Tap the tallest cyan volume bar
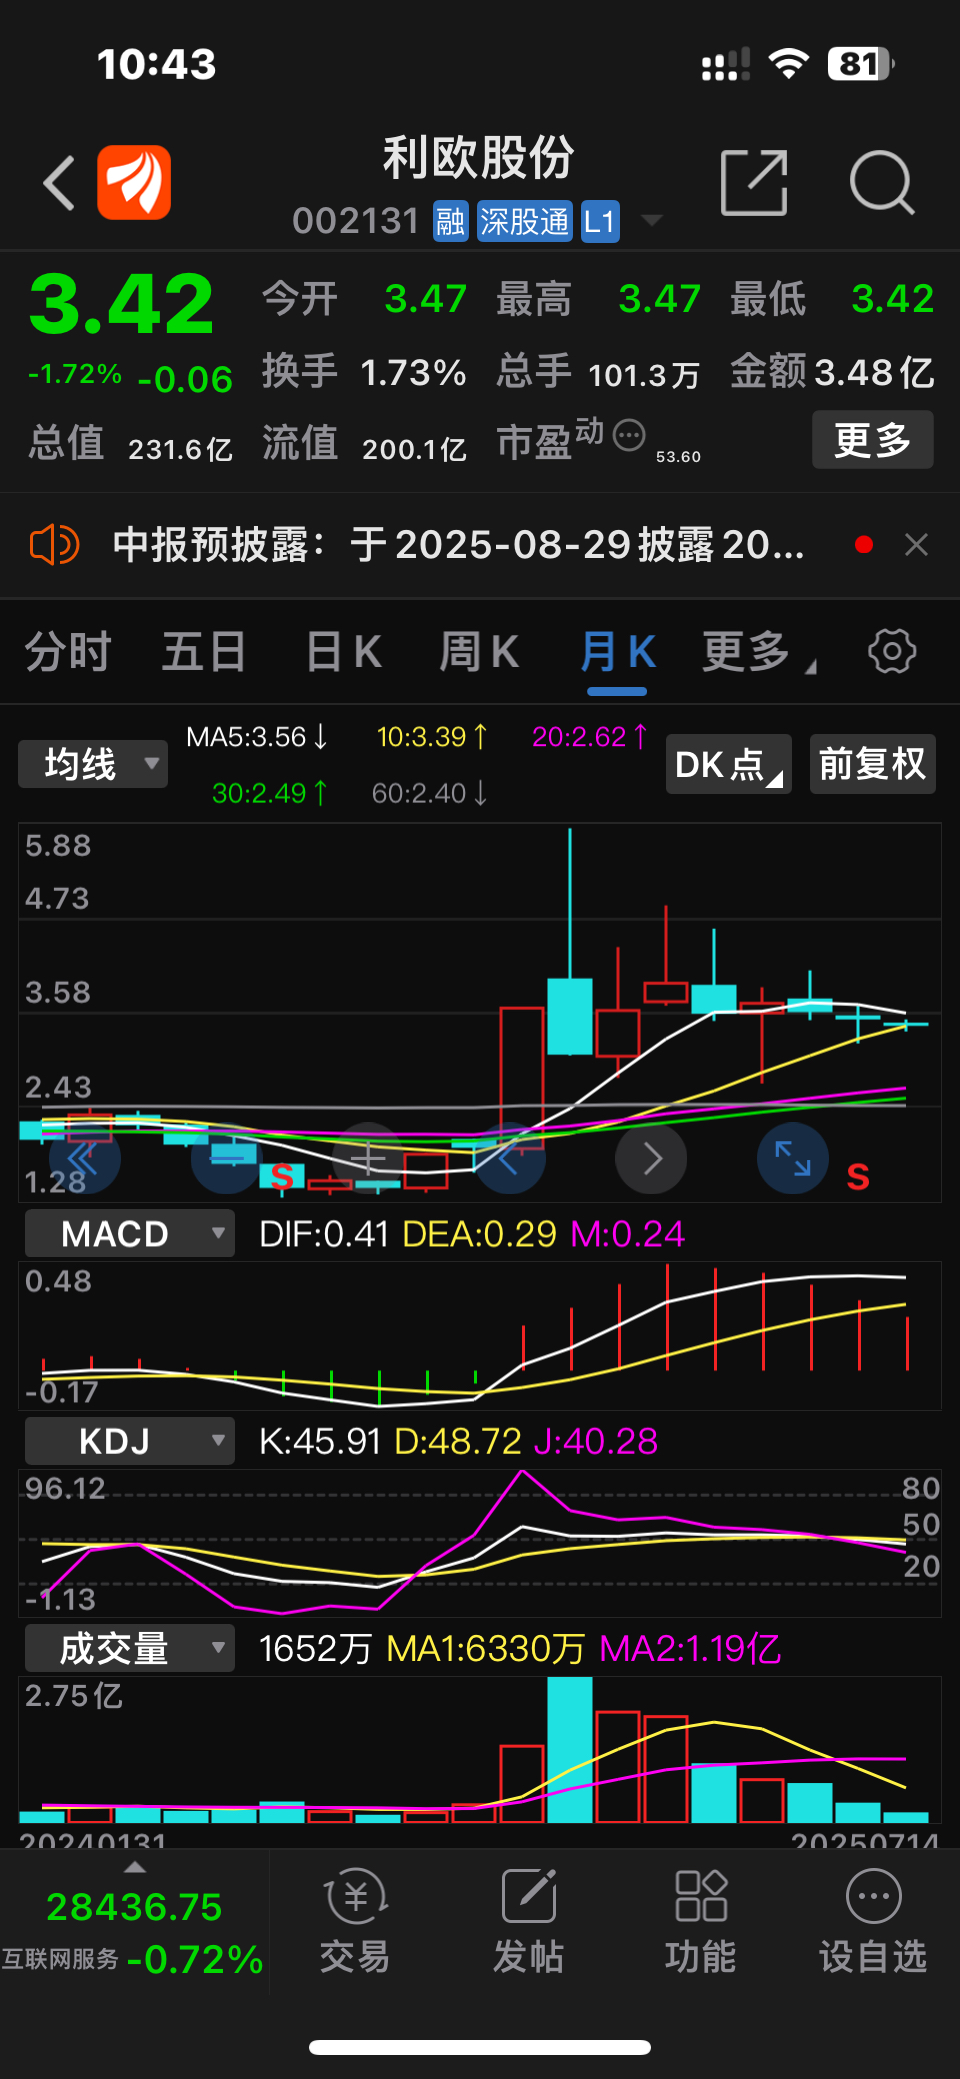The width and height of the screenshot is (960, 2079). tap(570, 1750)
